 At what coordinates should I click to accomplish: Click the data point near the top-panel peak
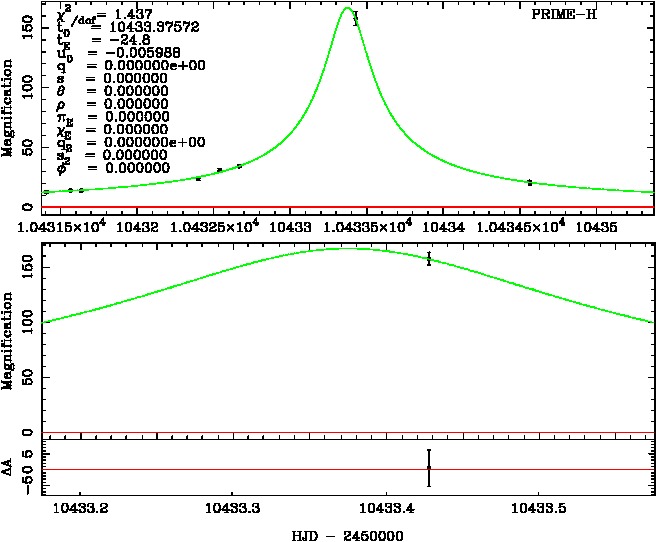click(x=355, y=17)
